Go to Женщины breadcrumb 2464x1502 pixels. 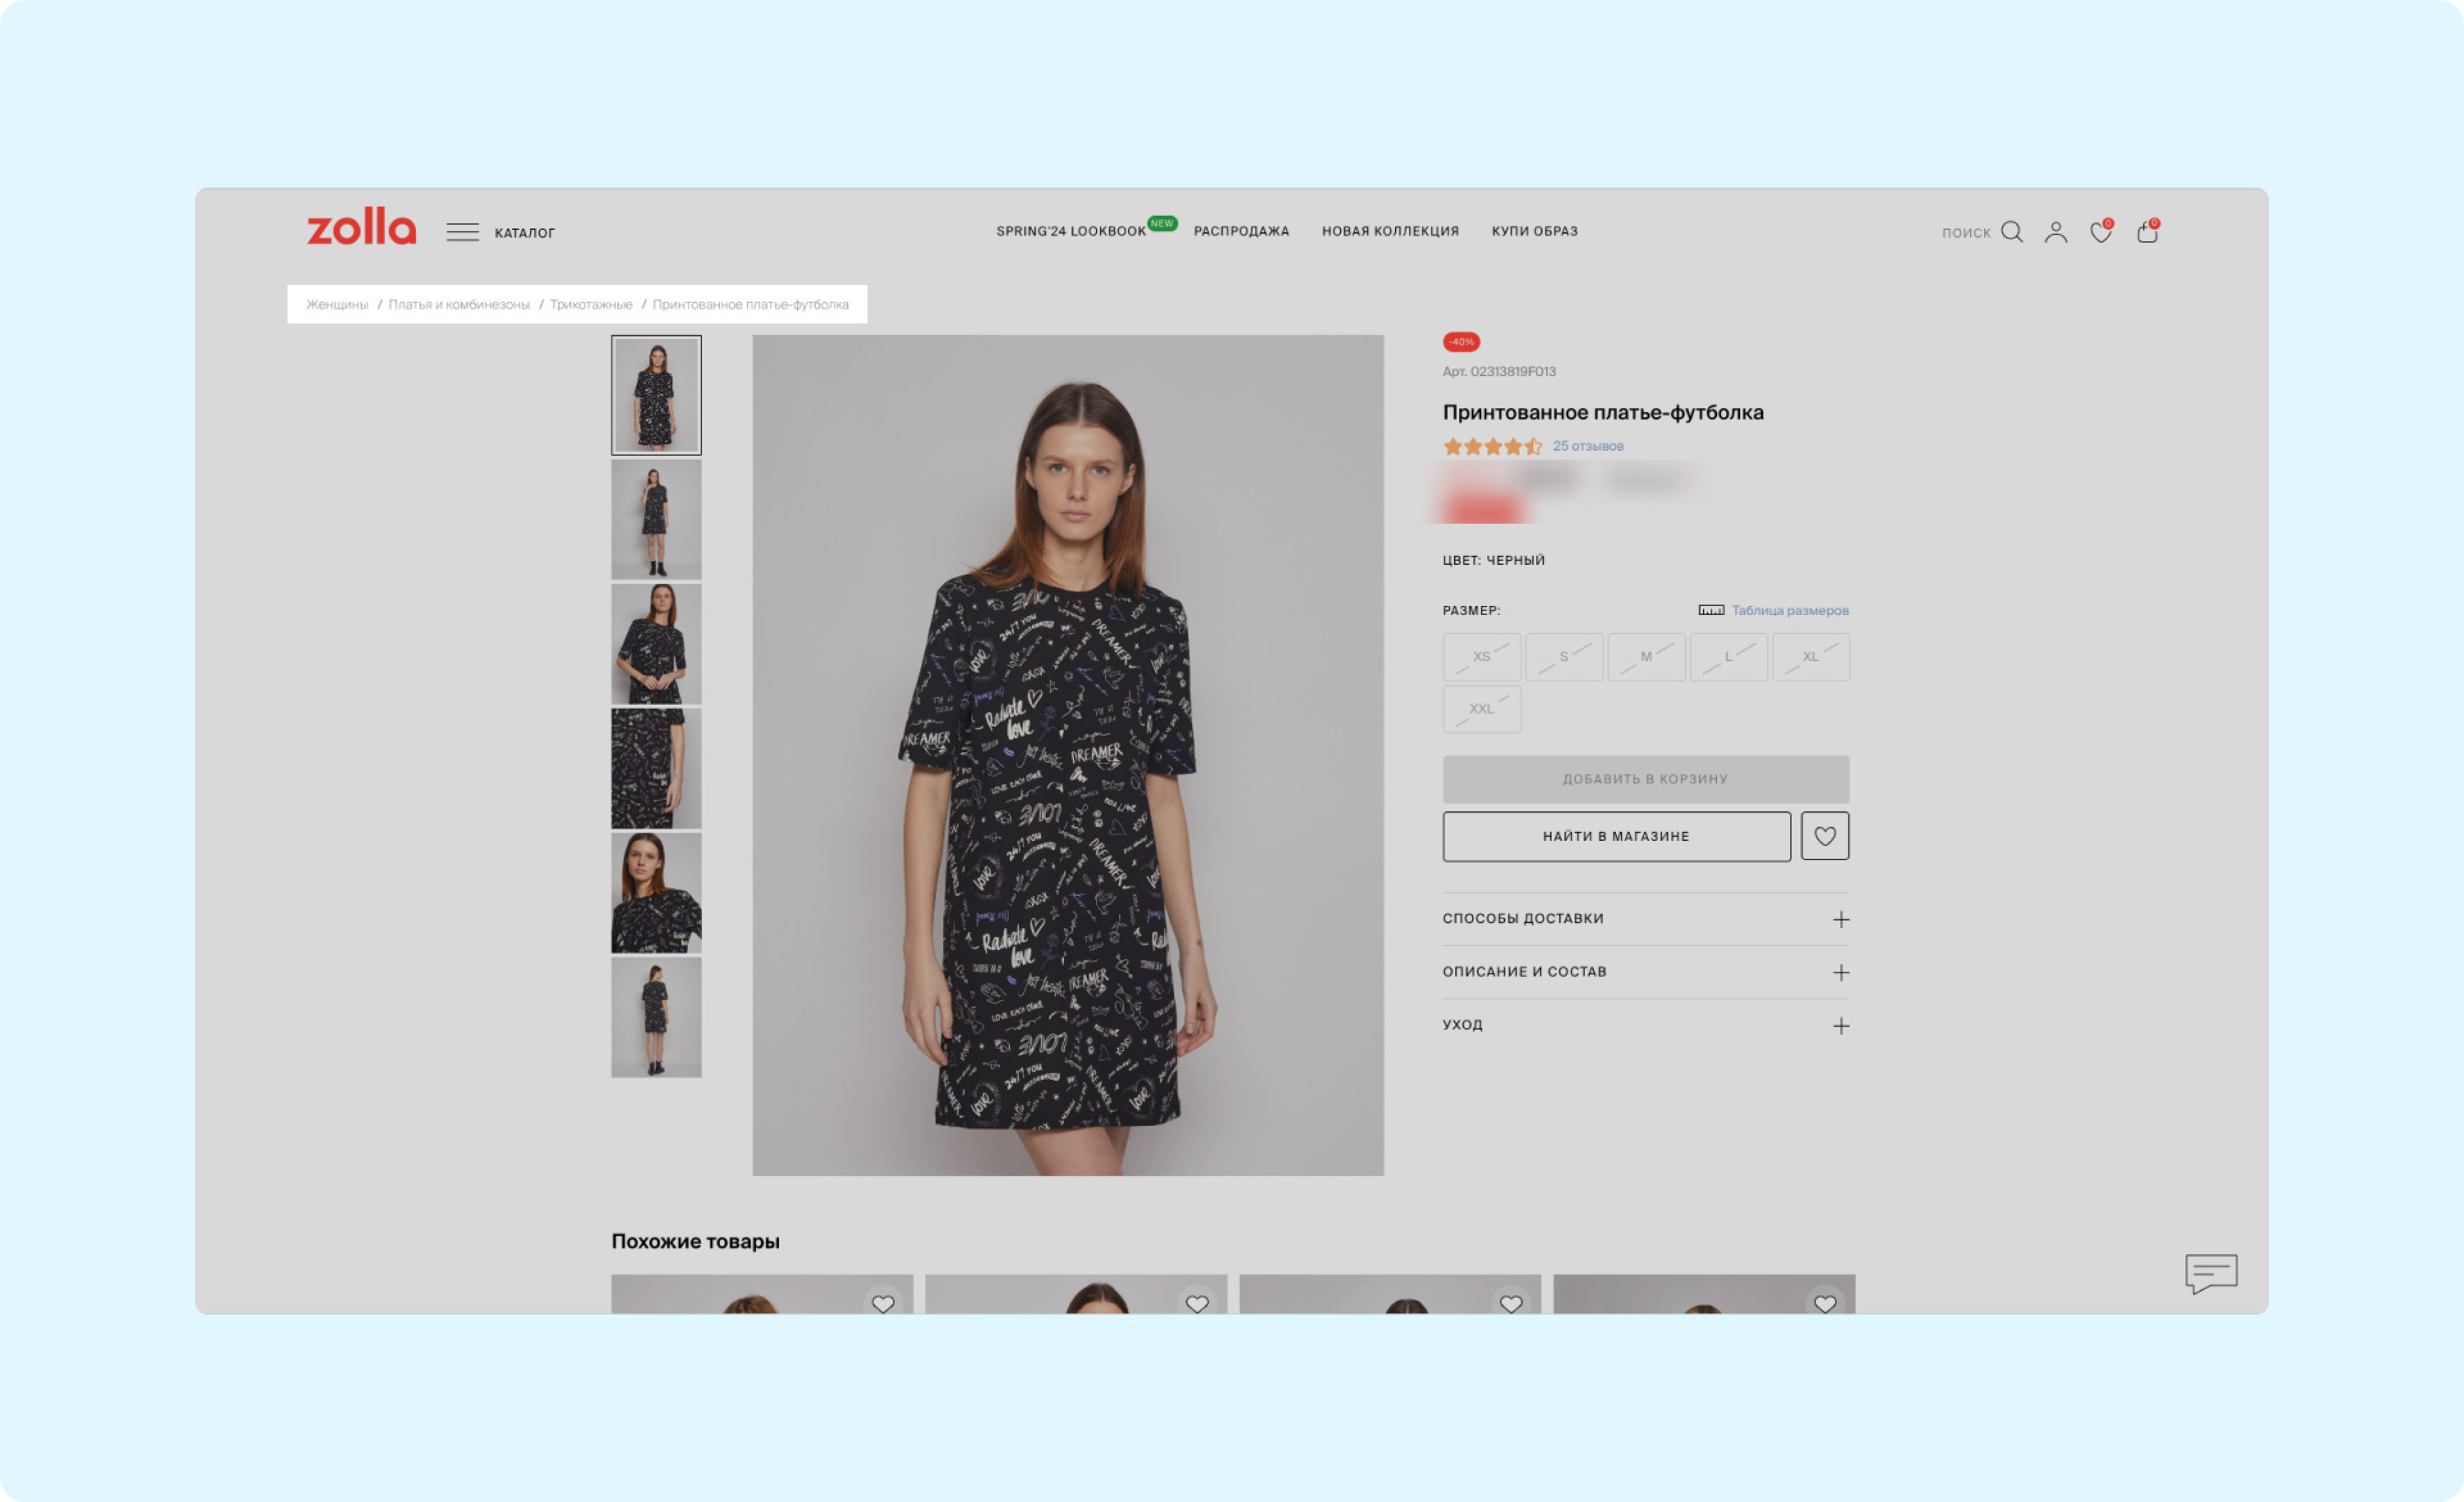[337, 304]
